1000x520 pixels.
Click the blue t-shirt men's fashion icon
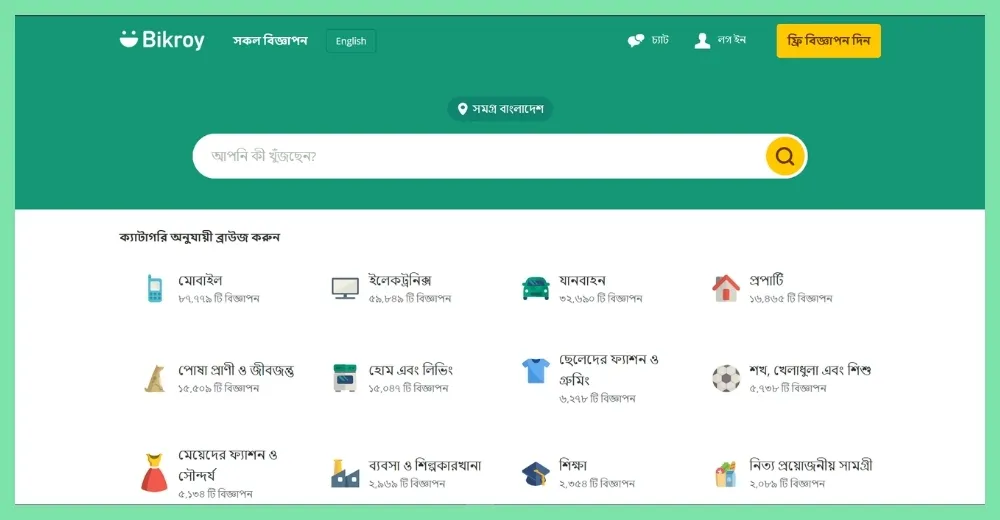pyautogui.click(x=536, y=370)
